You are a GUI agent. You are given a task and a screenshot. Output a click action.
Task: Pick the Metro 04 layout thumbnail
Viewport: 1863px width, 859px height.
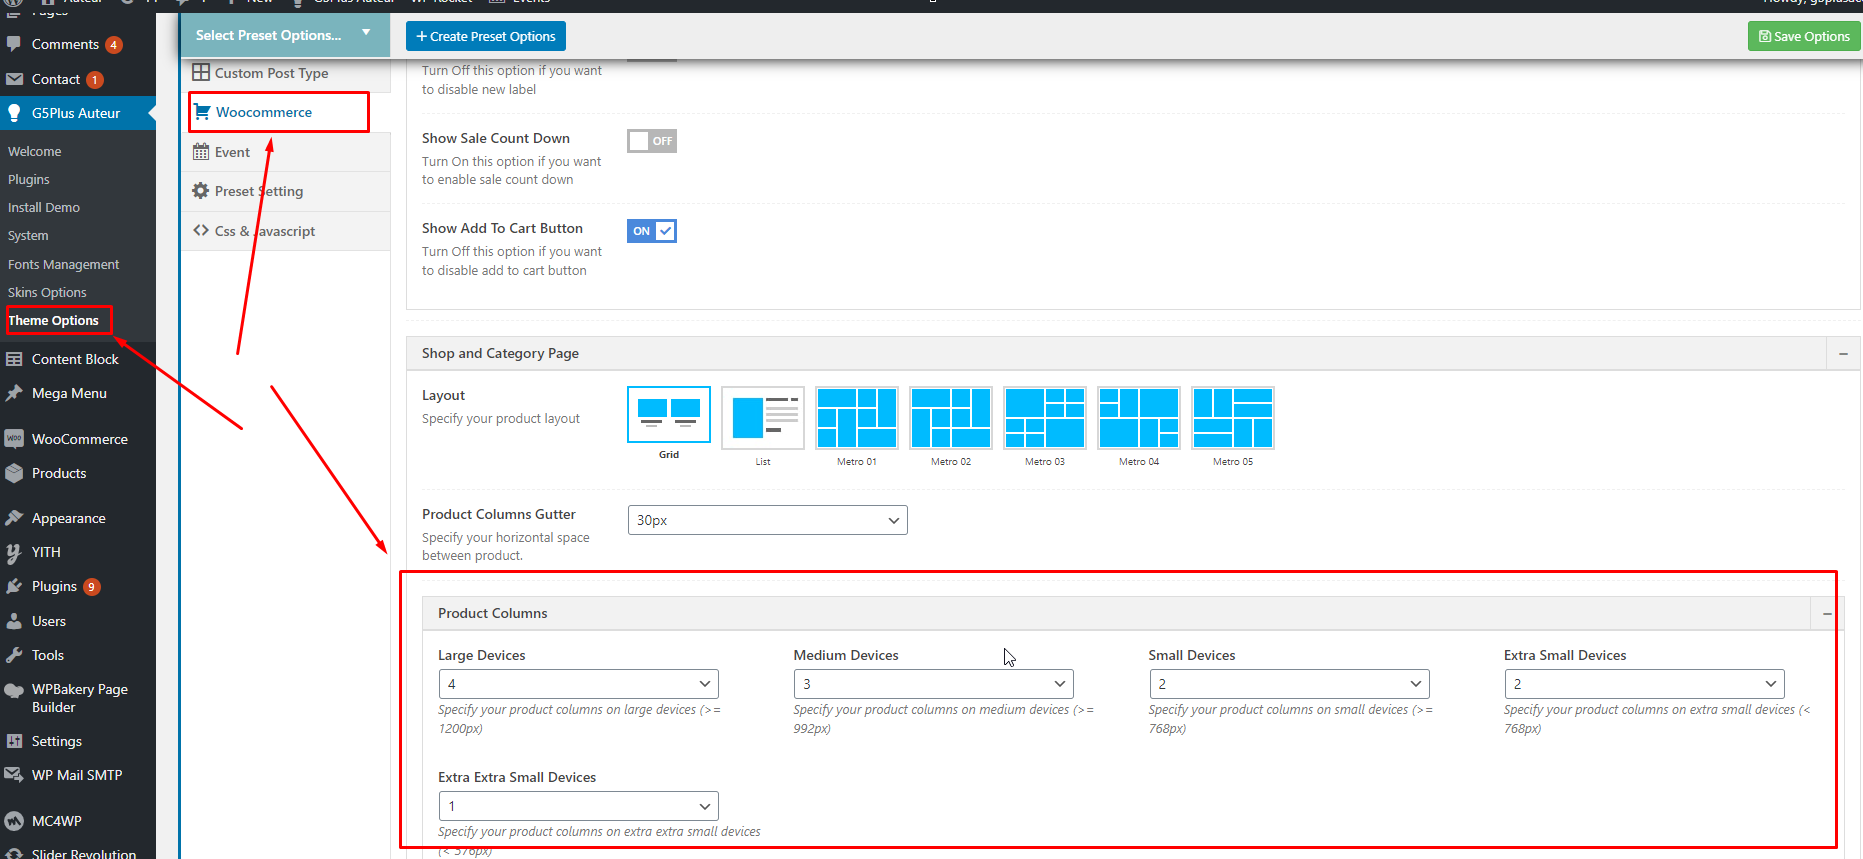(x=1139, y=418)
